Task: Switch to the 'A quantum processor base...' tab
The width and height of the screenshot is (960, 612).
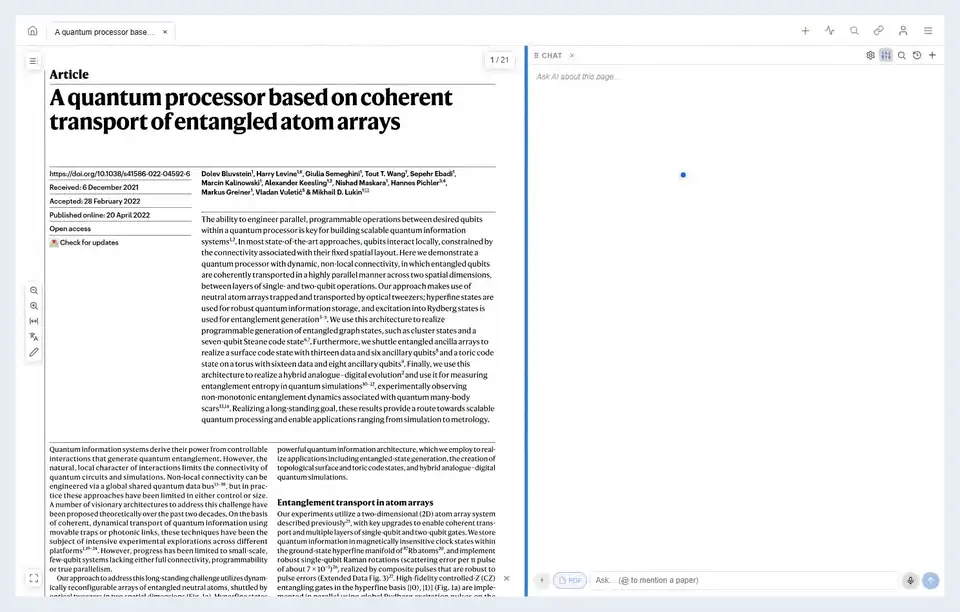Action: (x=104, y=32)
